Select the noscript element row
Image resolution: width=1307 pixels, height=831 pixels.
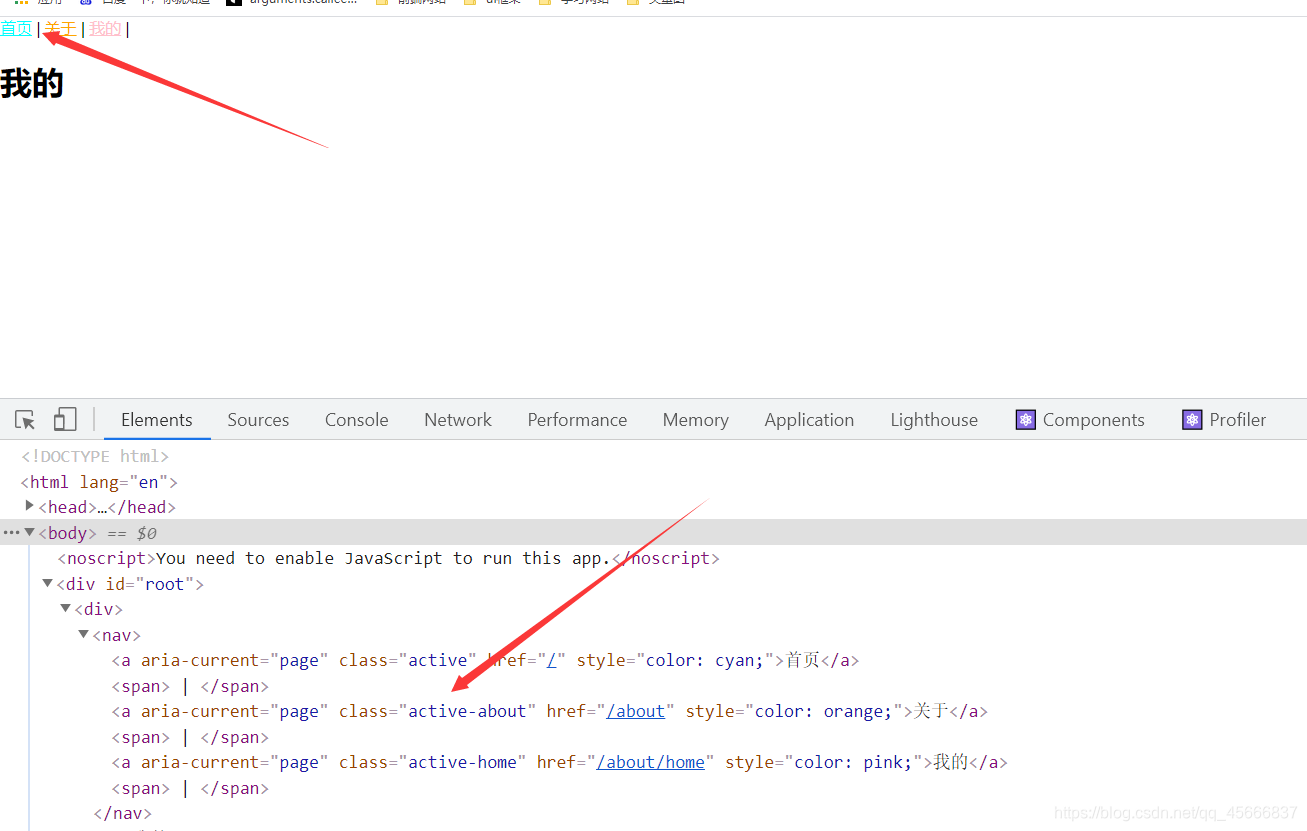click(x=389, y=558)
